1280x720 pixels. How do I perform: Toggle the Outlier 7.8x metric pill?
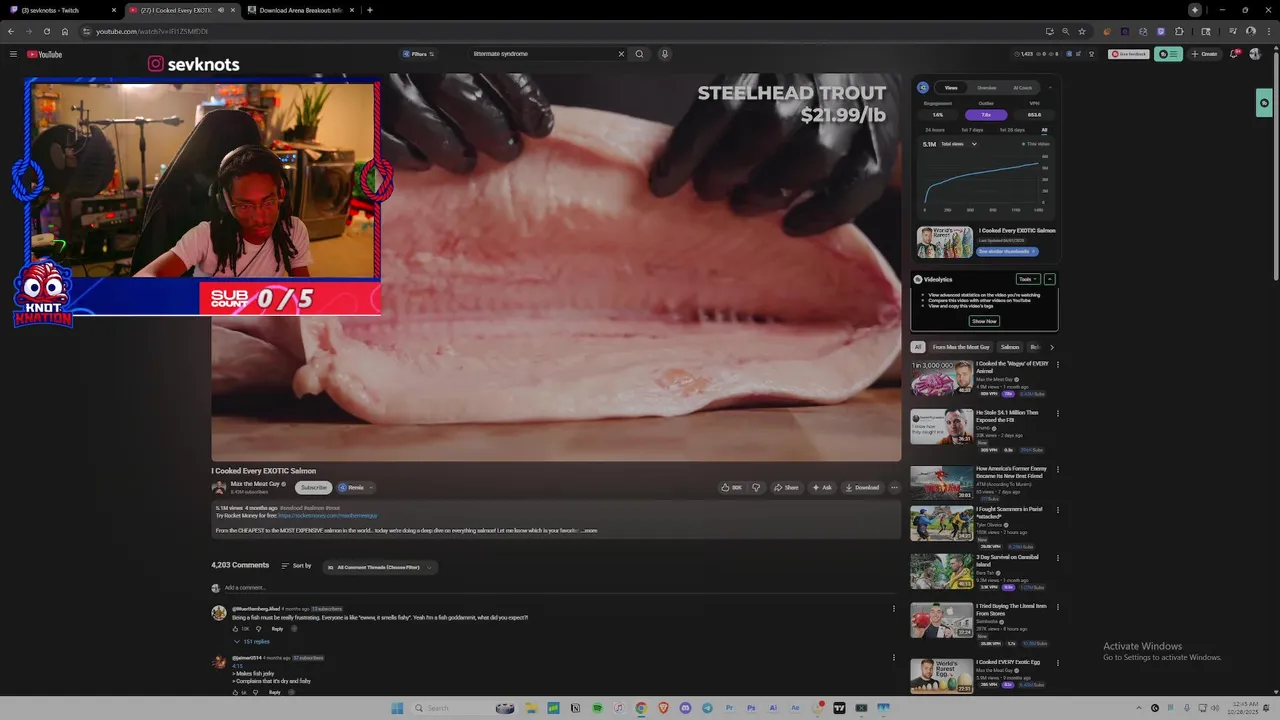click(x=986, y=115)
